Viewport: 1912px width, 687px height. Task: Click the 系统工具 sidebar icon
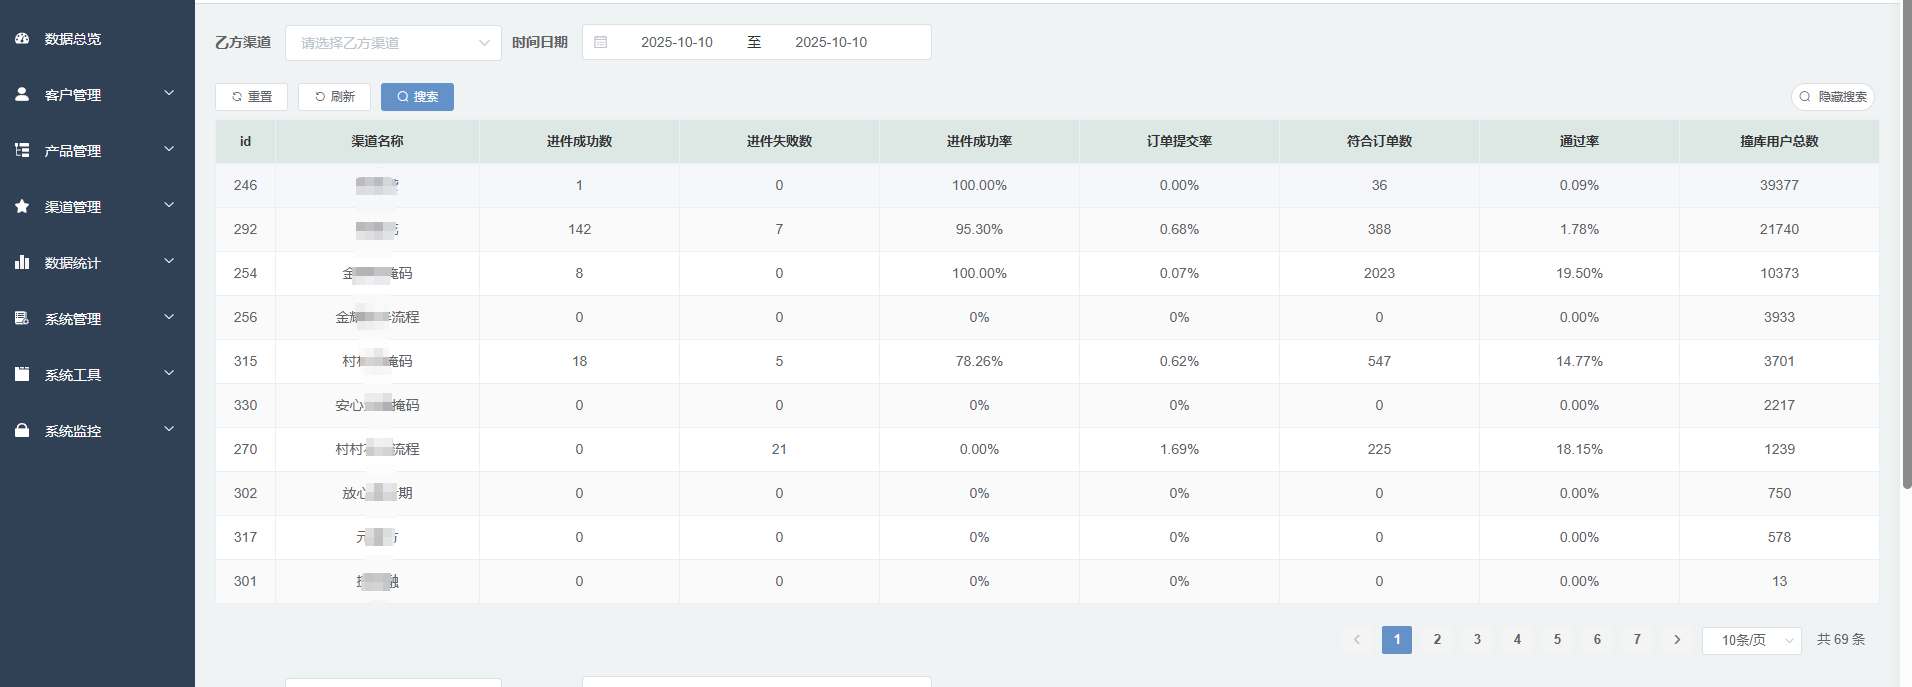point(22,374)
